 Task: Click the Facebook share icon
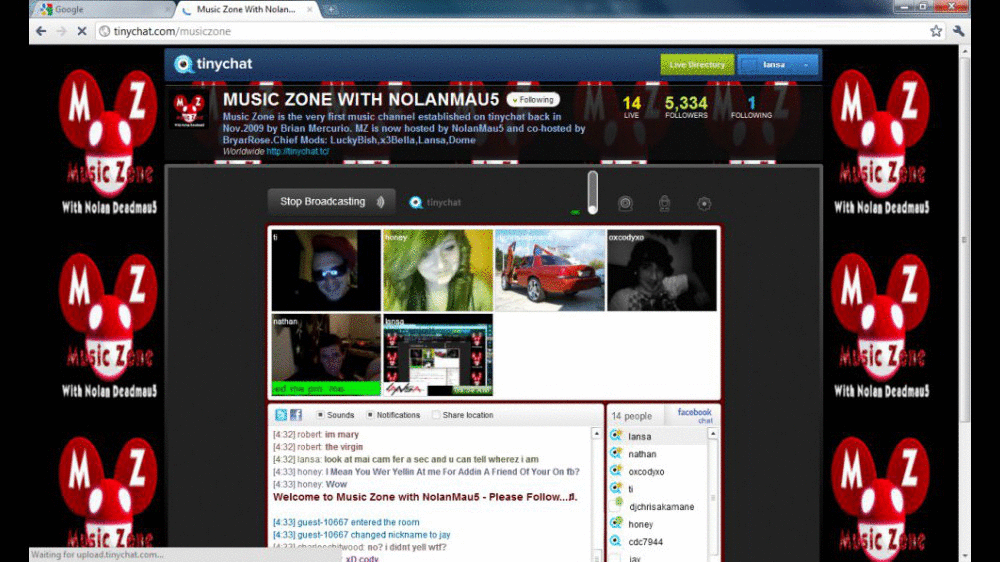(296, 415)
